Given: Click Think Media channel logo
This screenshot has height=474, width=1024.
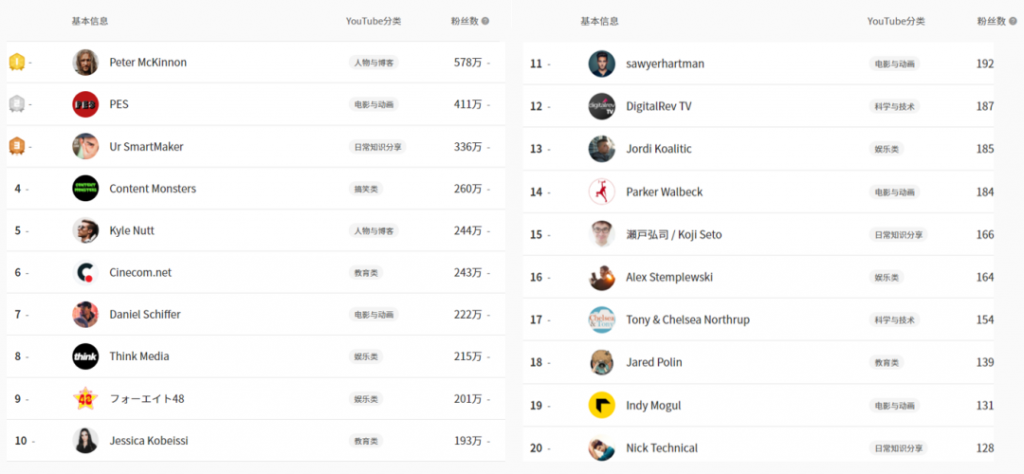Looking at the screenshot, I should tap(85, 356).
